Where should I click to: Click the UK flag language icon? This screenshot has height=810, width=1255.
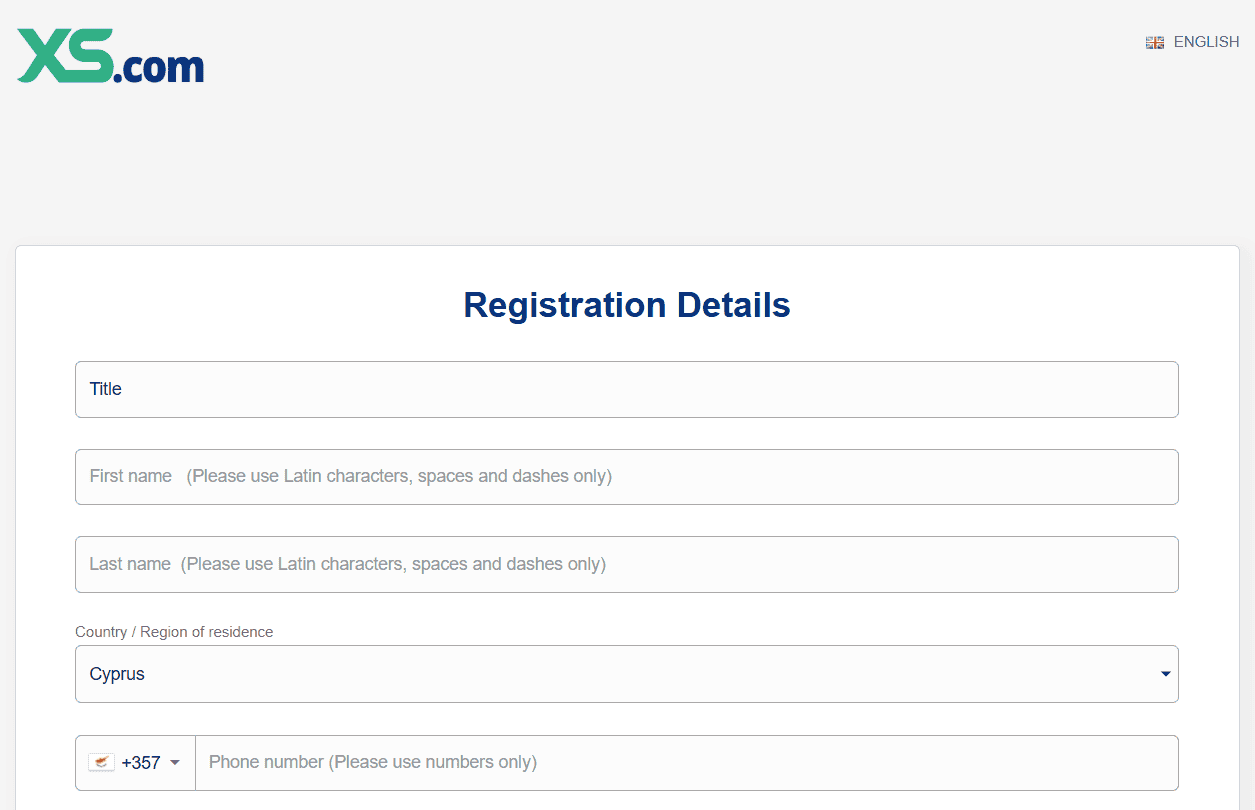click(x=1155, y=43)
